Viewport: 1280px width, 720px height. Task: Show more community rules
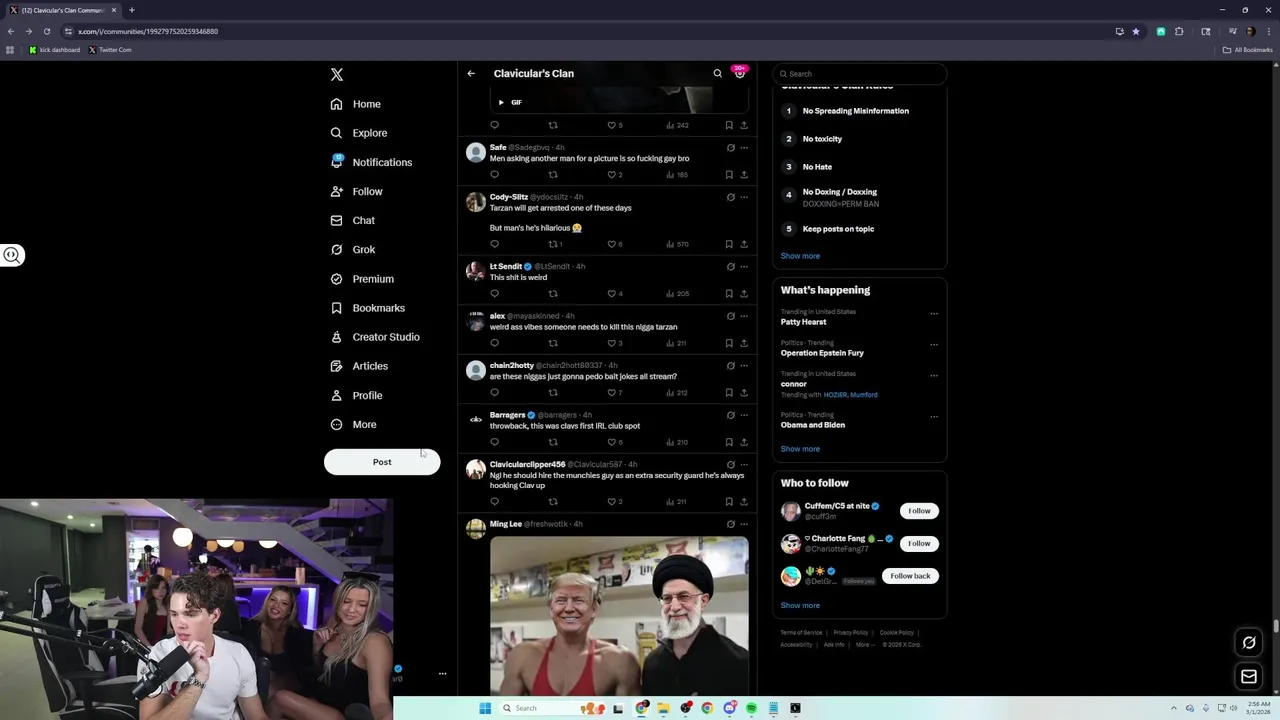click(800, 256)
